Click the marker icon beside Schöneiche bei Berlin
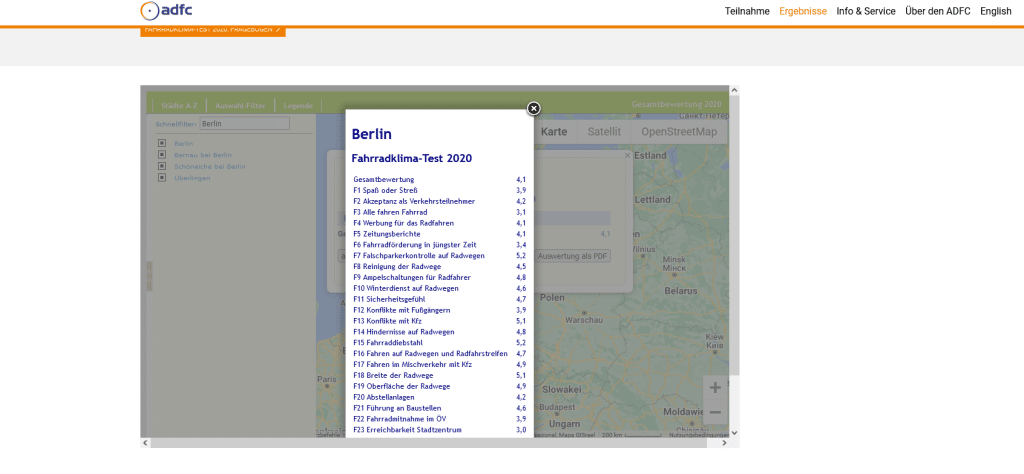1024x474 pixels. [161, 166]
